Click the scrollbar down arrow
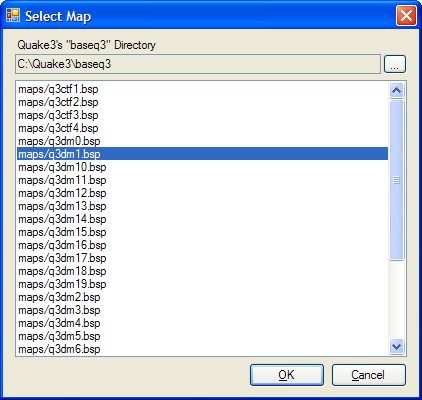Image resolution: width=422 pixels, height=400 pixels. pyautogui.click(x=396, y=347)
